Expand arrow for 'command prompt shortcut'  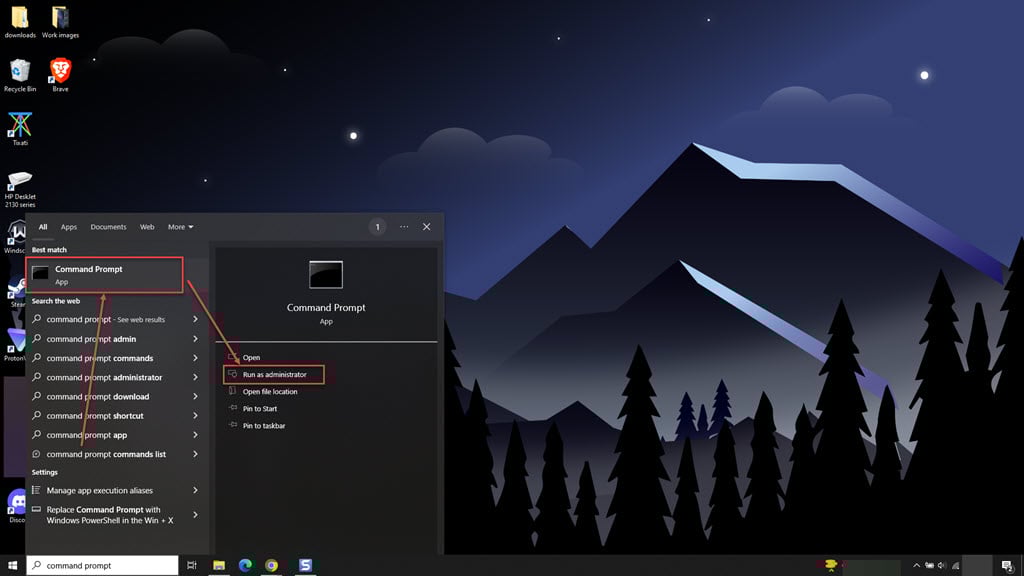click(195, 416)
